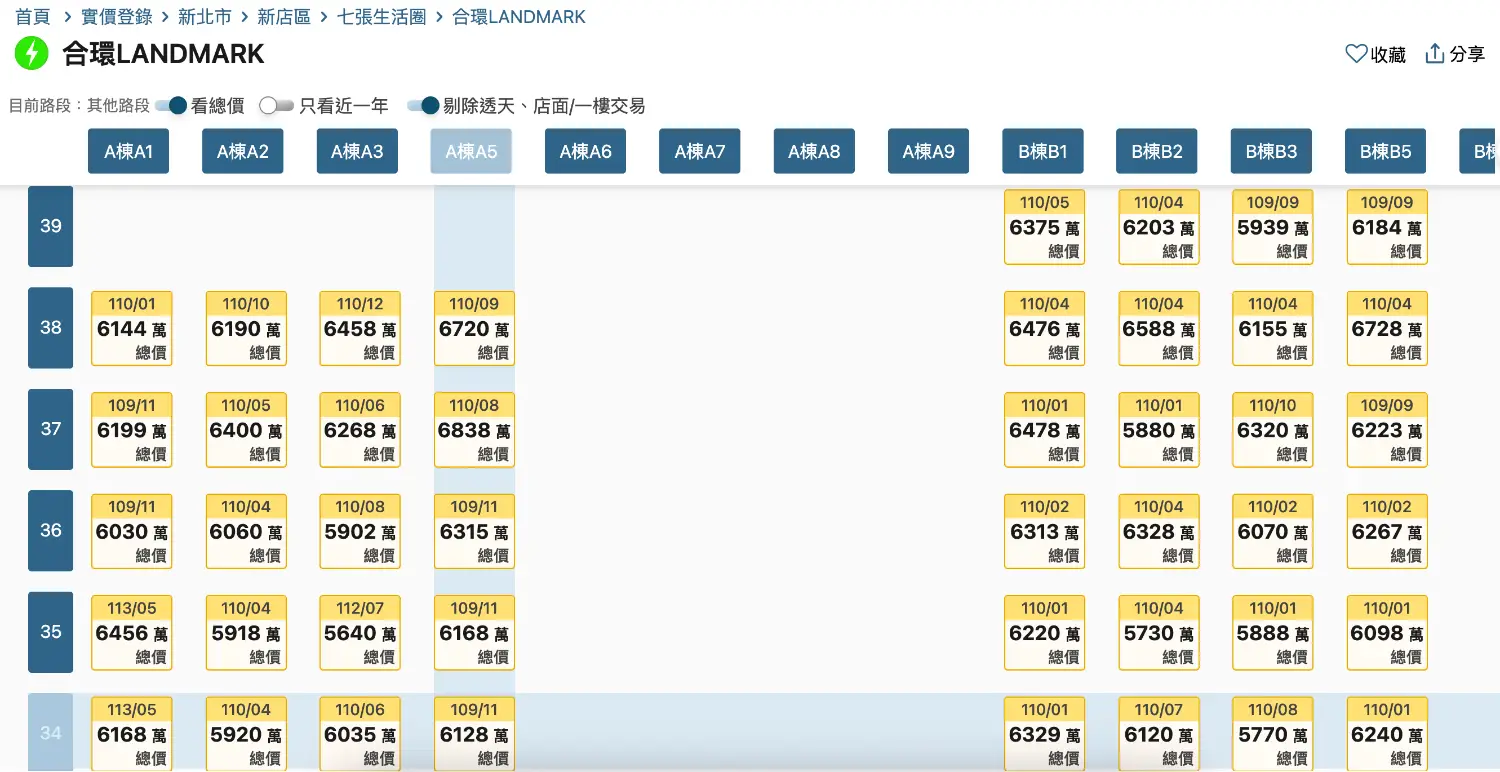
Task: Click the 合環LANDMARK page title
Action: click(x=163, y=54)
